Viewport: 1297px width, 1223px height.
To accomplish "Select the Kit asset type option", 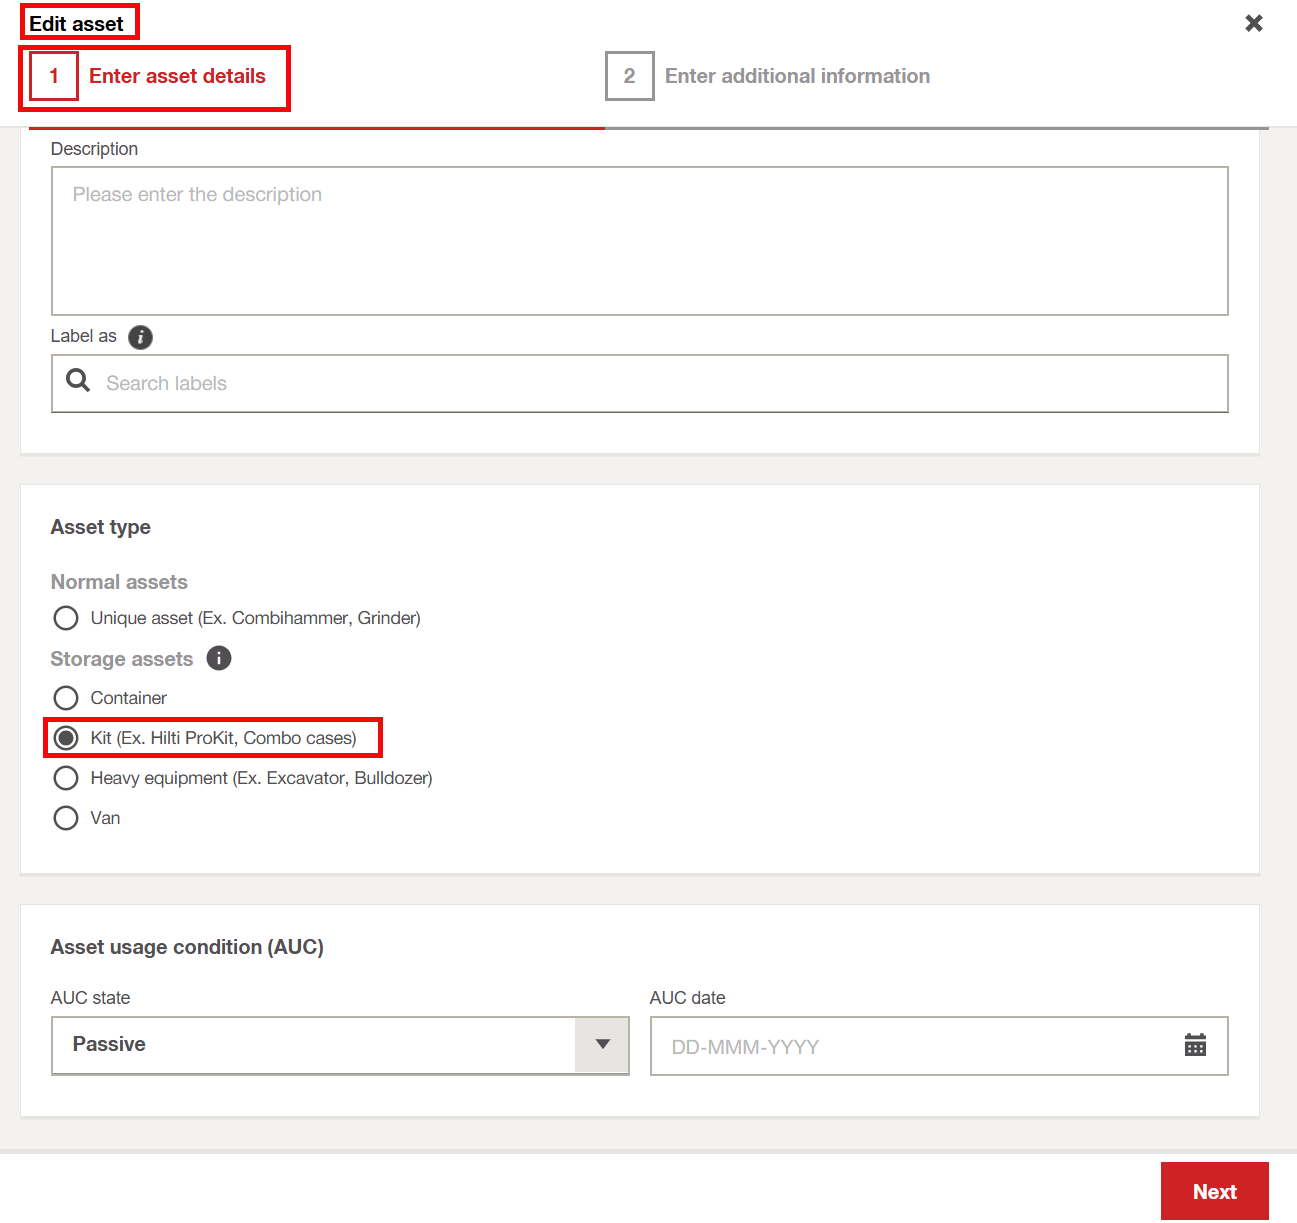I will coord(66,738).
